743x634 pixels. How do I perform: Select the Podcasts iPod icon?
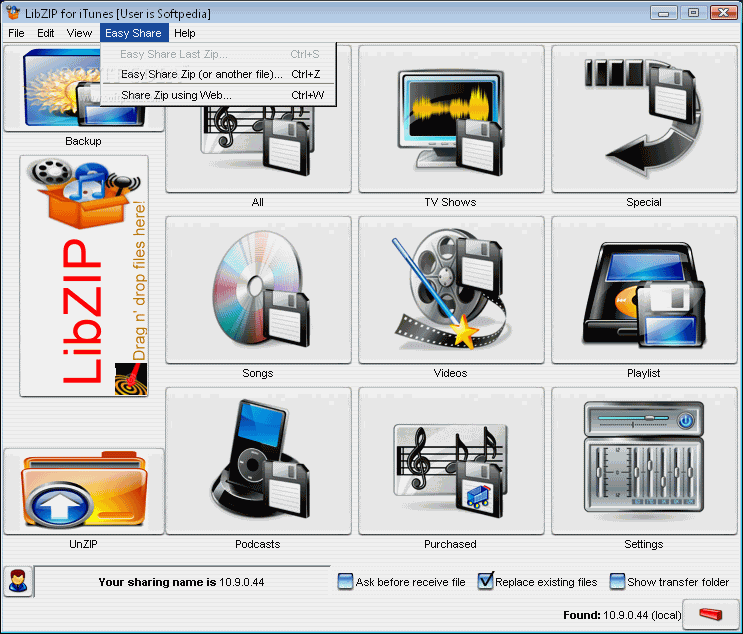pyautogui.click(x=258, y=461)
